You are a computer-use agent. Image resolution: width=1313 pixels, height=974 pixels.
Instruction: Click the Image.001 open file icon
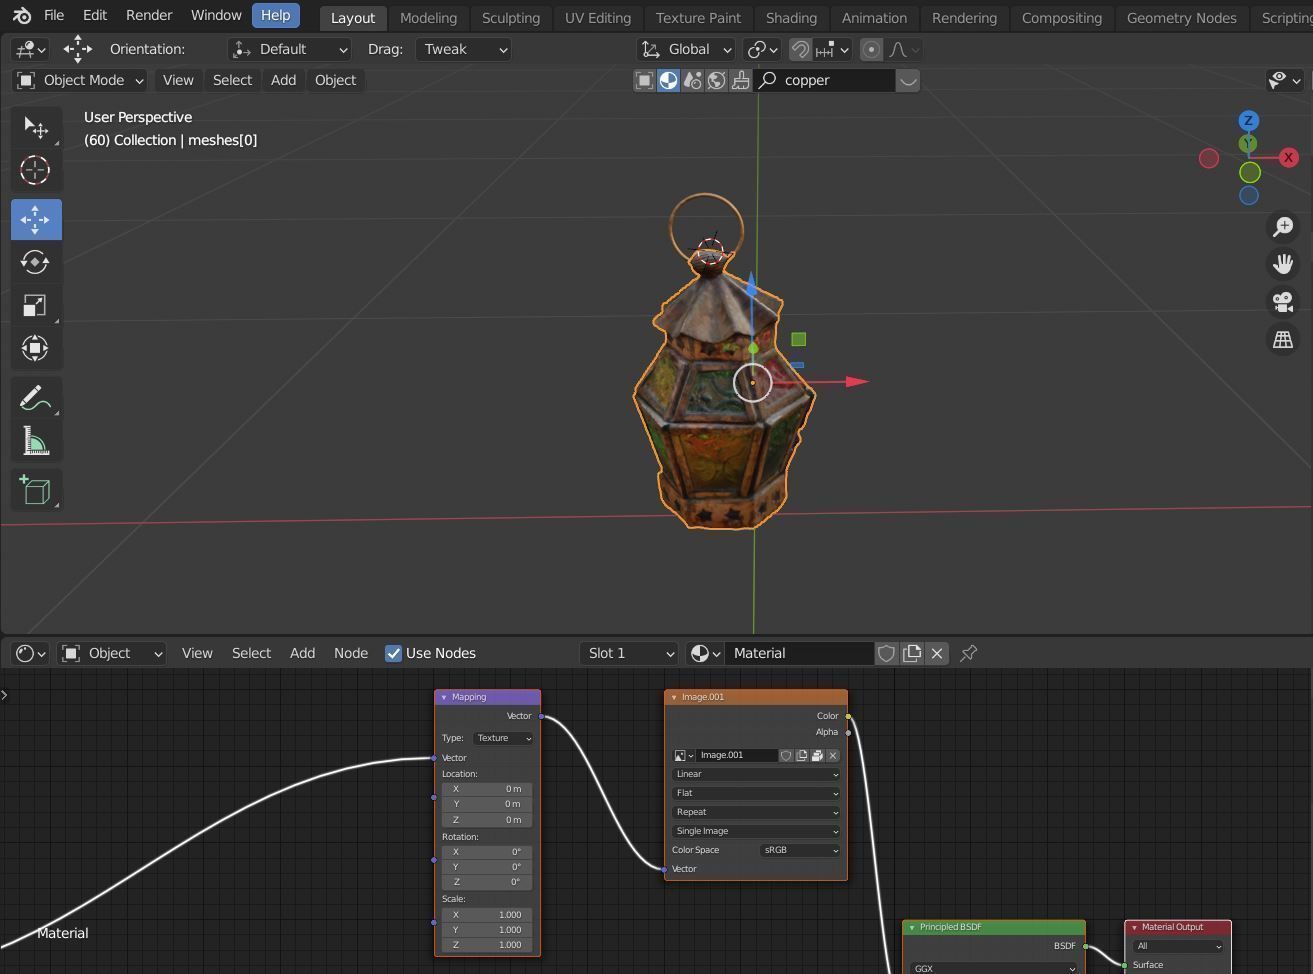point(817,755)
